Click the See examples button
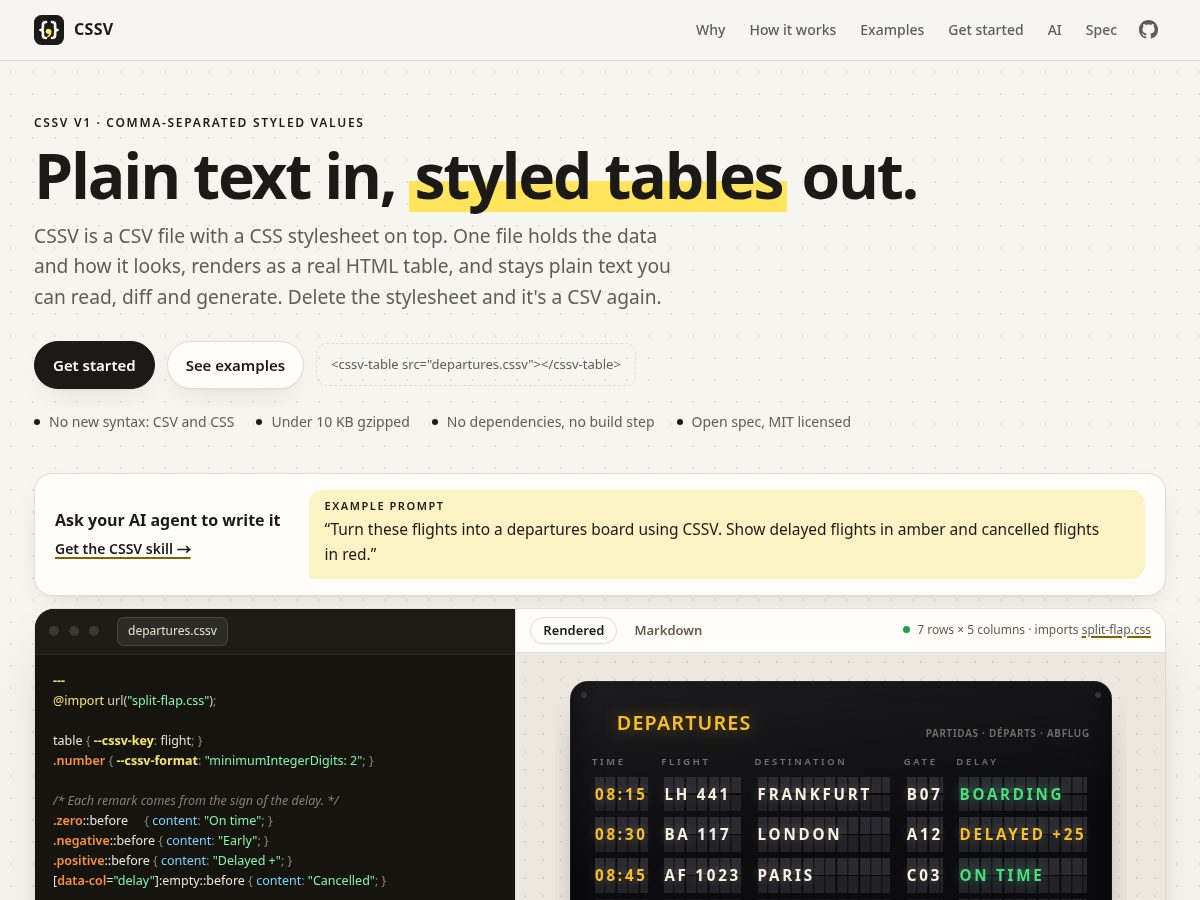This screenshot has height=900, width=1200. pos(235,365)
